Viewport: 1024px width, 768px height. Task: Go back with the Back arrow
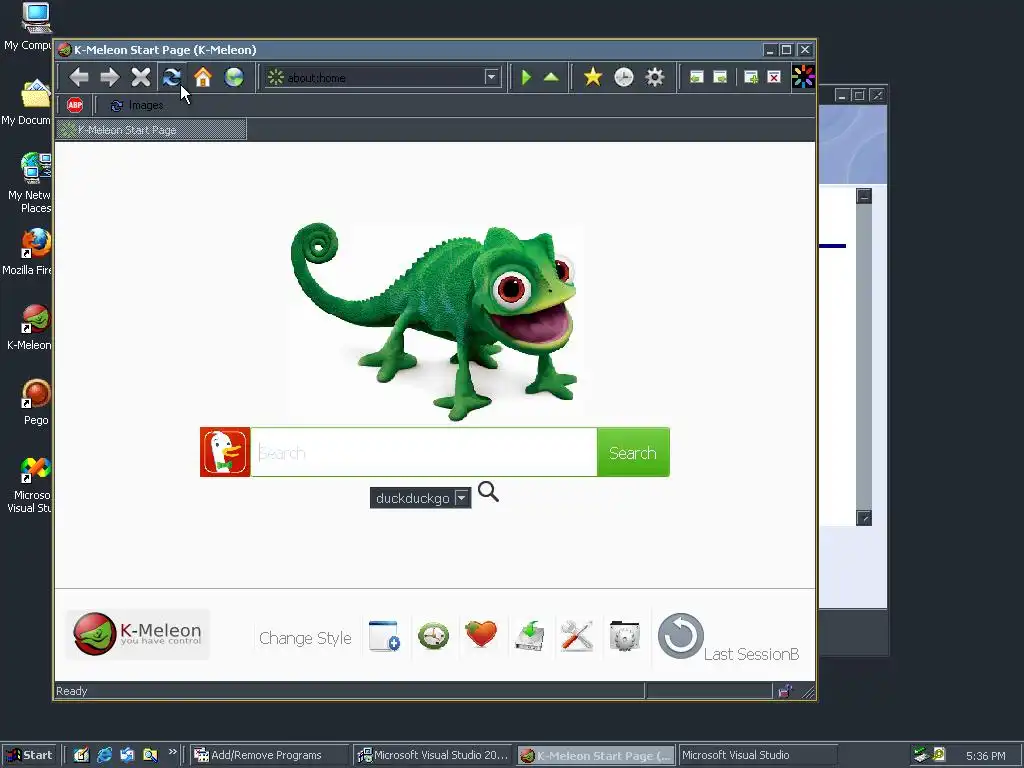click(x=79, y=77)
